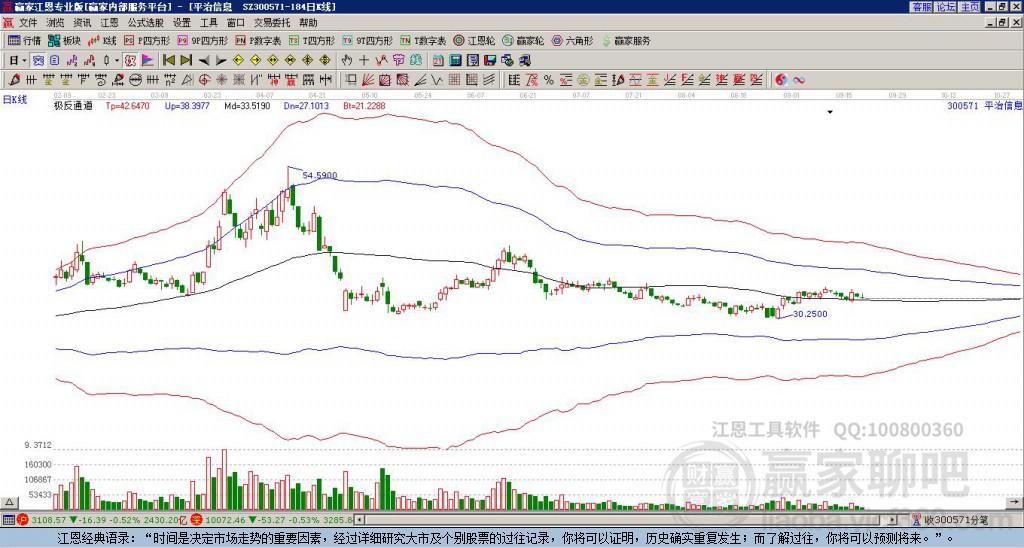Open the 赢家轮 wheel tool

click(x=523, y=40)
